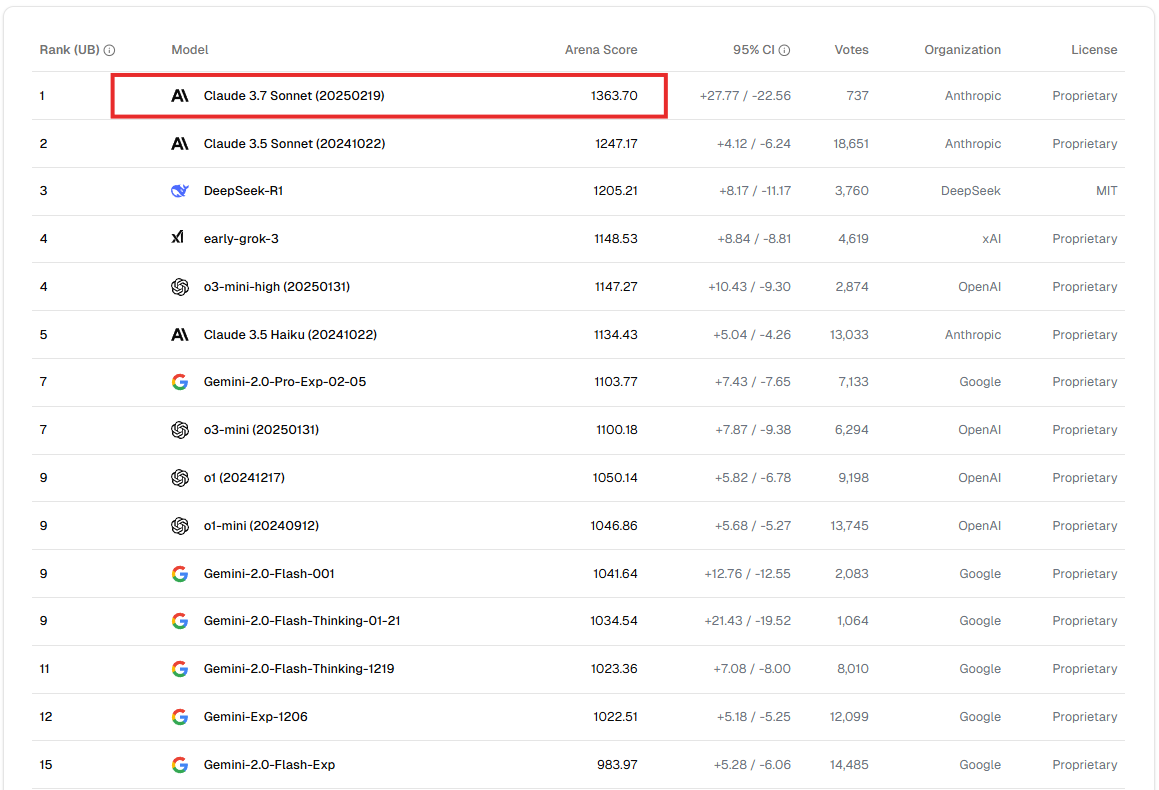Sort by the Votes column header
This screenshot has width=1159, height=790.
[x=852, y=50]
